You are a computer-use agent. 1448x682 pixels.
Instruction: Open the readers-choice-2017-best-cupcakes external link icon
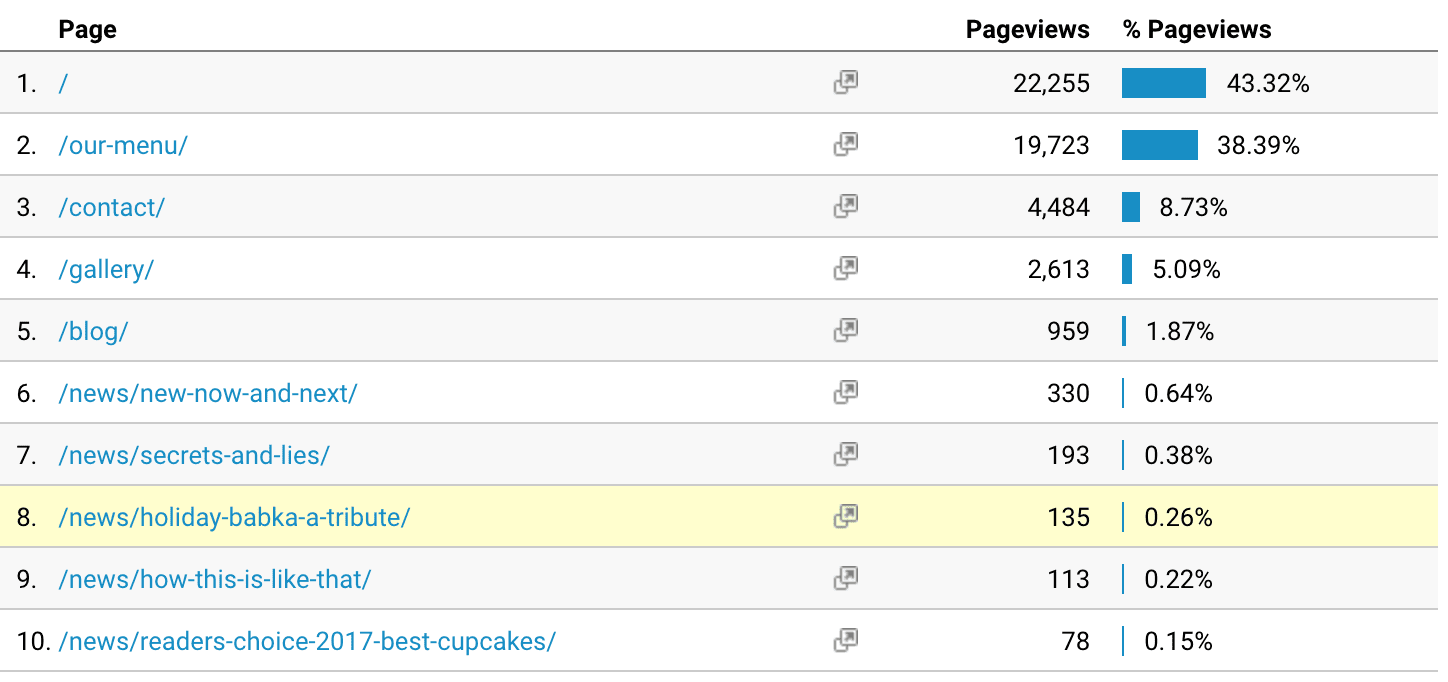pos(846,641)
